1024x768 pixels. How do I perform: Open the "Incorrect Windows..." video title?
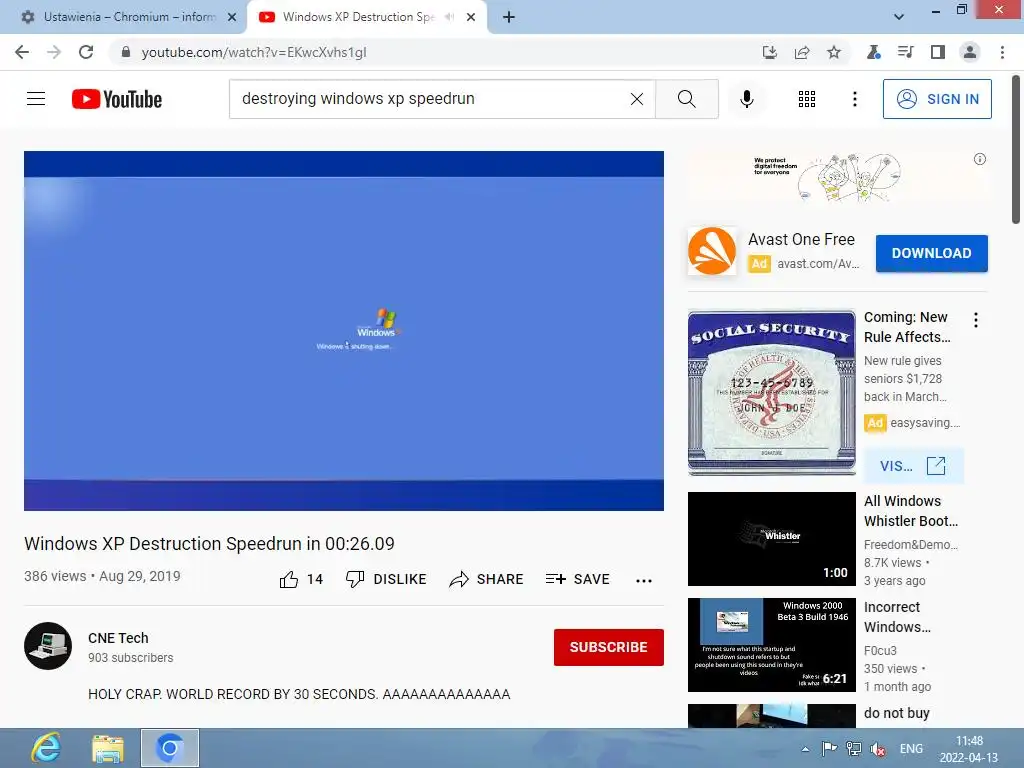[x=897, y=617]
